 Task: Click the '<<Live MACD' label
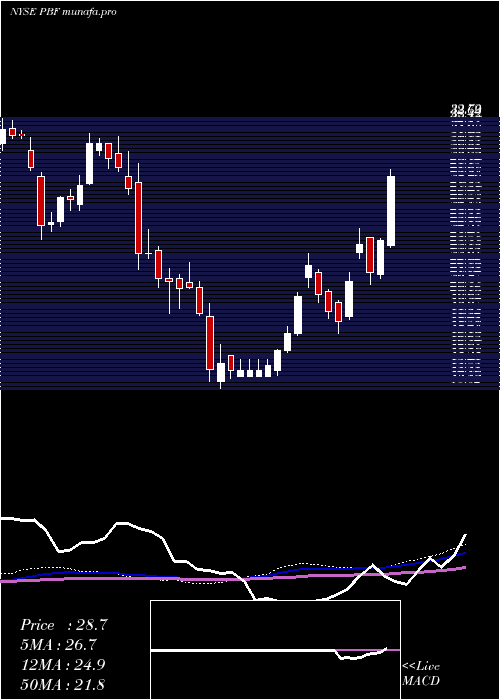(x=421, y=674)
